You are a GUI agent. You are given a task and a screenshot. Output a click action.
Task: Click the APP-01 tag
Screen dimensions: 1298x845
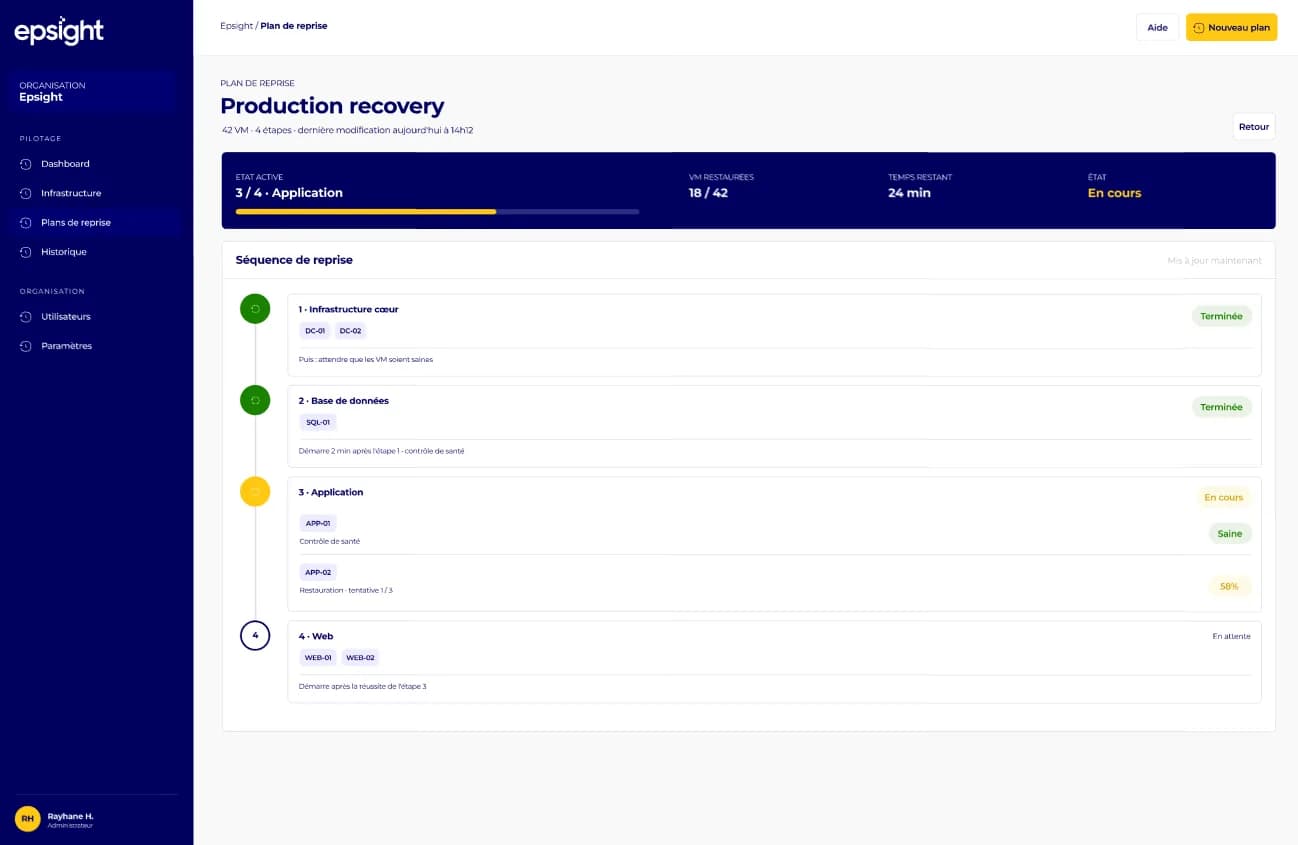[x=318, y=523]
